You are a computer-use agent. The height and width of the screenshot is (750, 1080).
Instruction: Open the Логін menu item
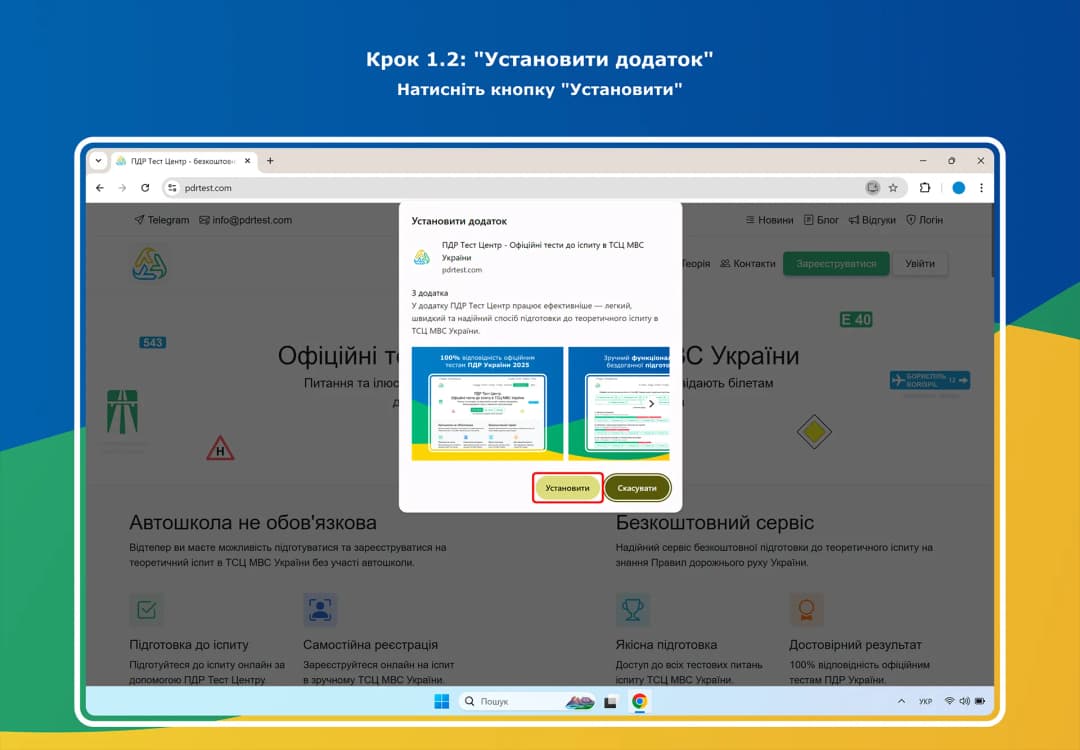pos(924,220)
